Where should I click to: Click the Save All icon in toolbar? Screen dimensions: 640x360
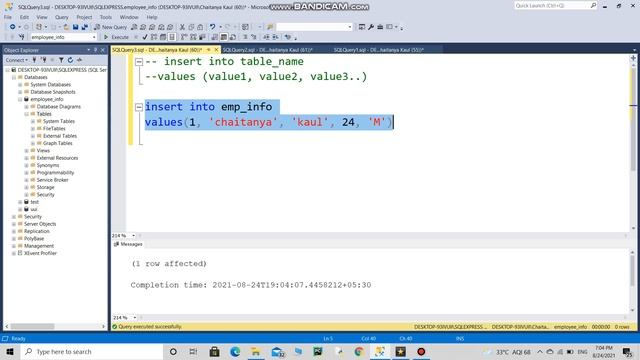84,27
